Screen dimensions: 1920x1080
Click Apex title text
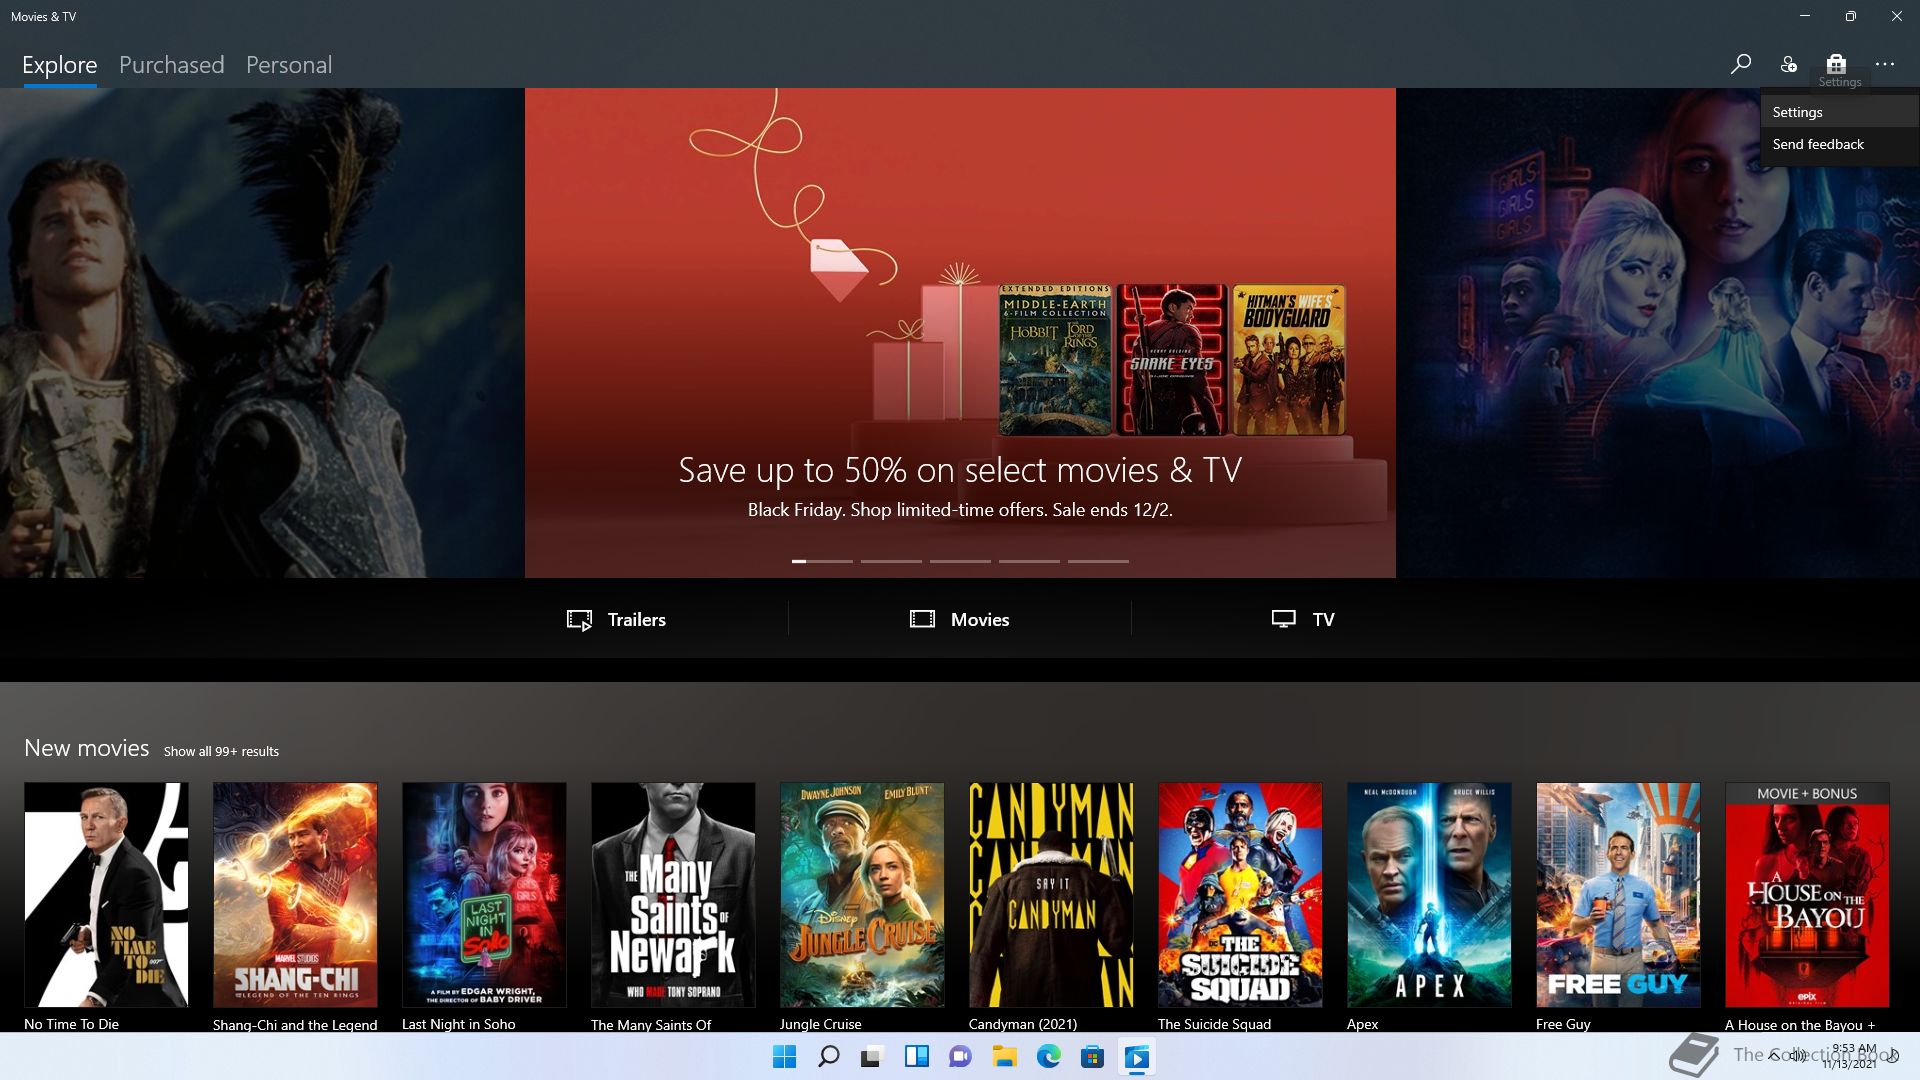click(x=1362, y=1024)
